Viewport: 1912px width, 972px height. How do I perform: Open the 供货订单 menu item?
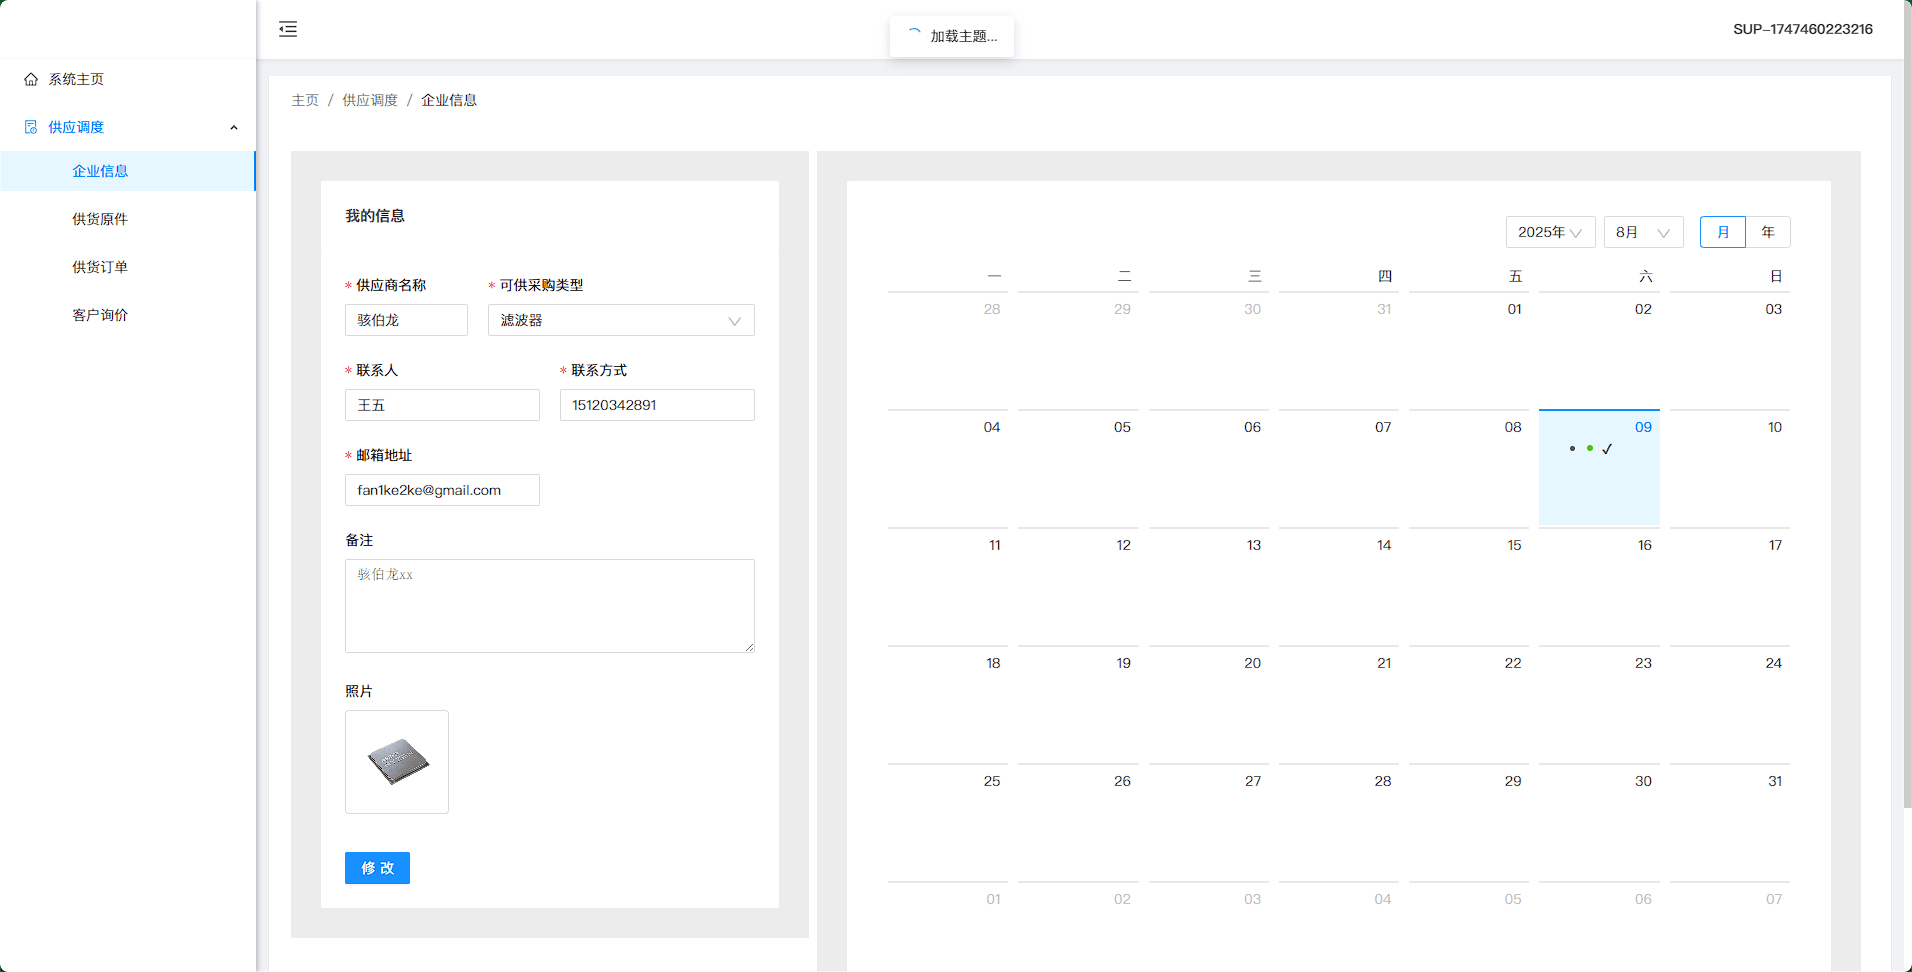pos(100,267)
